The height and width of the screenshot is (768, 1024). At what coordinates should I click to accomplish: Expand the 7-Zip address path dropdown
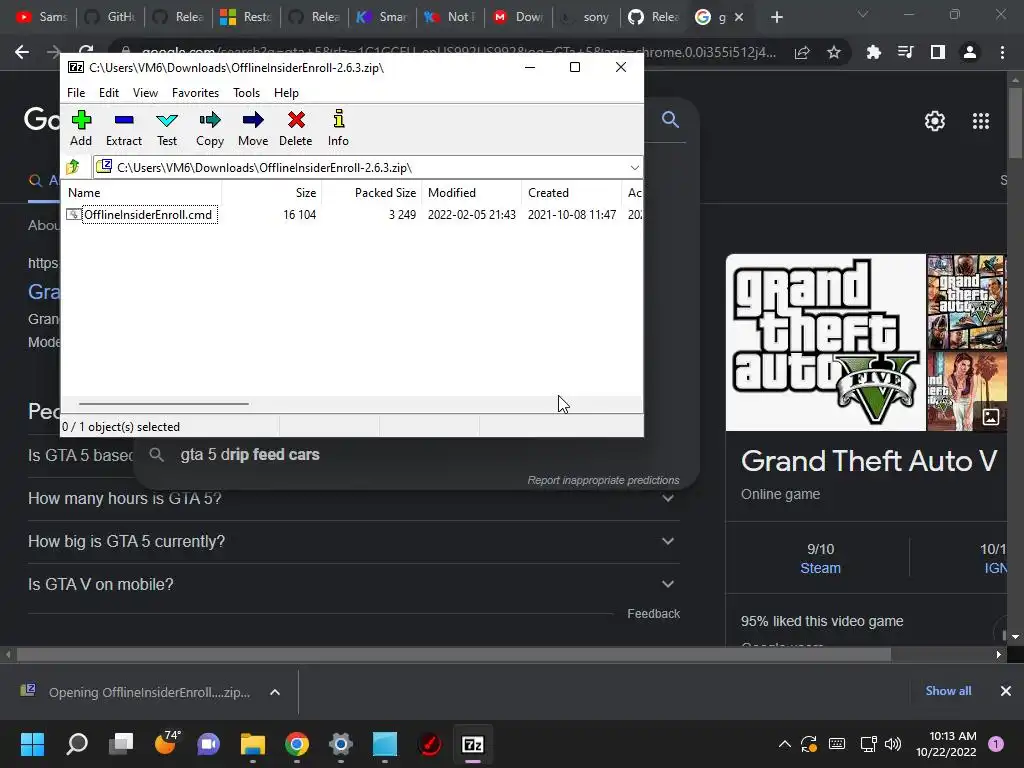pyautogui.click(x=634, y=168)
